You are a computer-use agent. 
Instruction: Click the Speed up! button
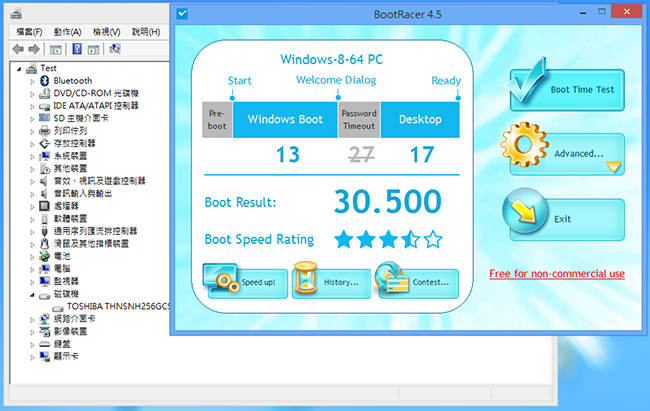tap(247, 283)
